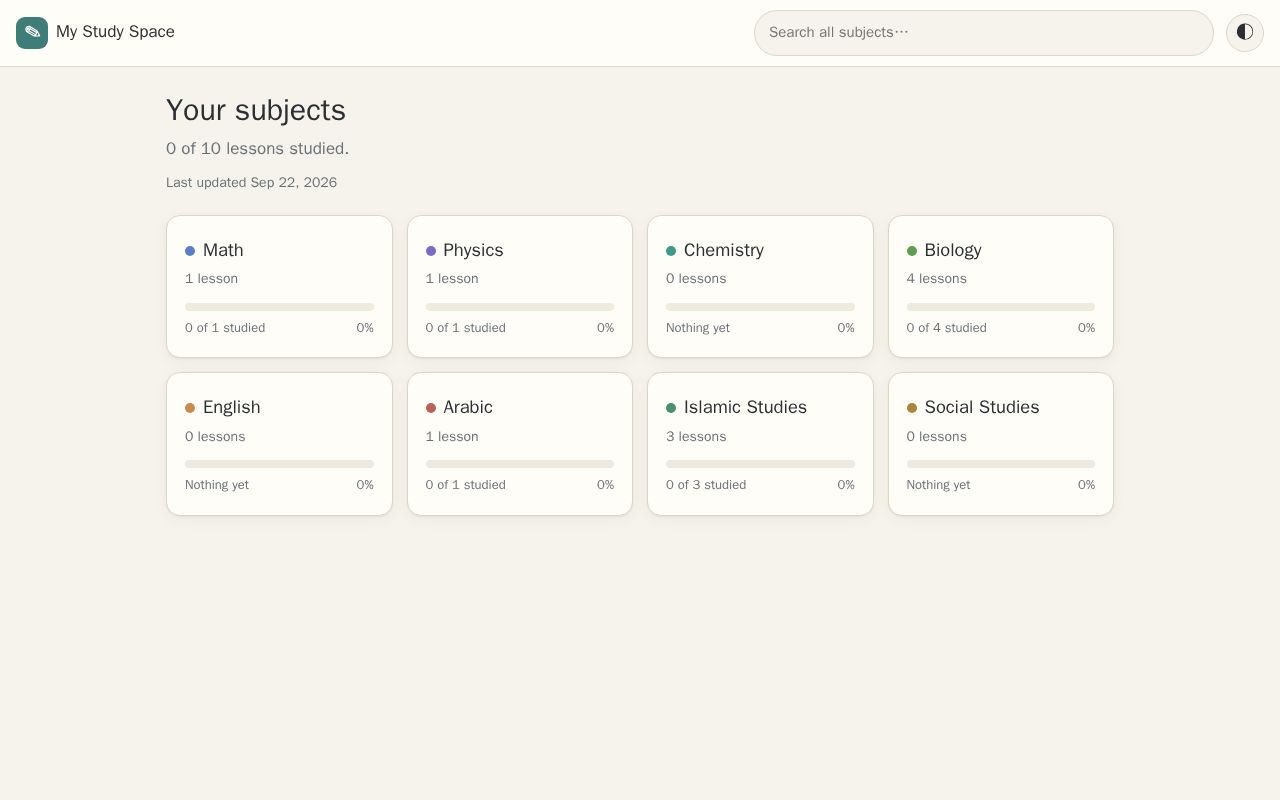Select the Arabic subject title
This screenshot has height=800, width=1280.
point(468,407)
